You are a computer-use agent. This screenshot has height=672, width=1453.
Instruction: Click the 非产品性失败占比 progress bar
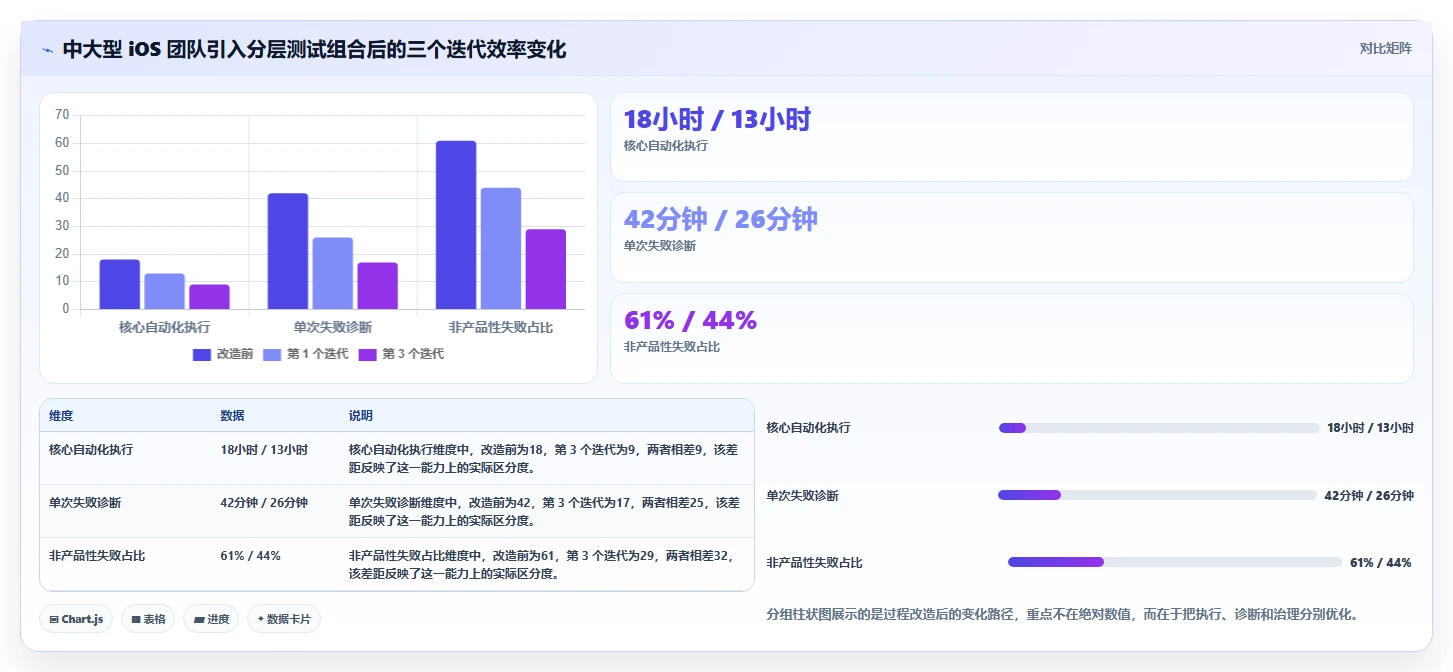(x=1175, y=562)
